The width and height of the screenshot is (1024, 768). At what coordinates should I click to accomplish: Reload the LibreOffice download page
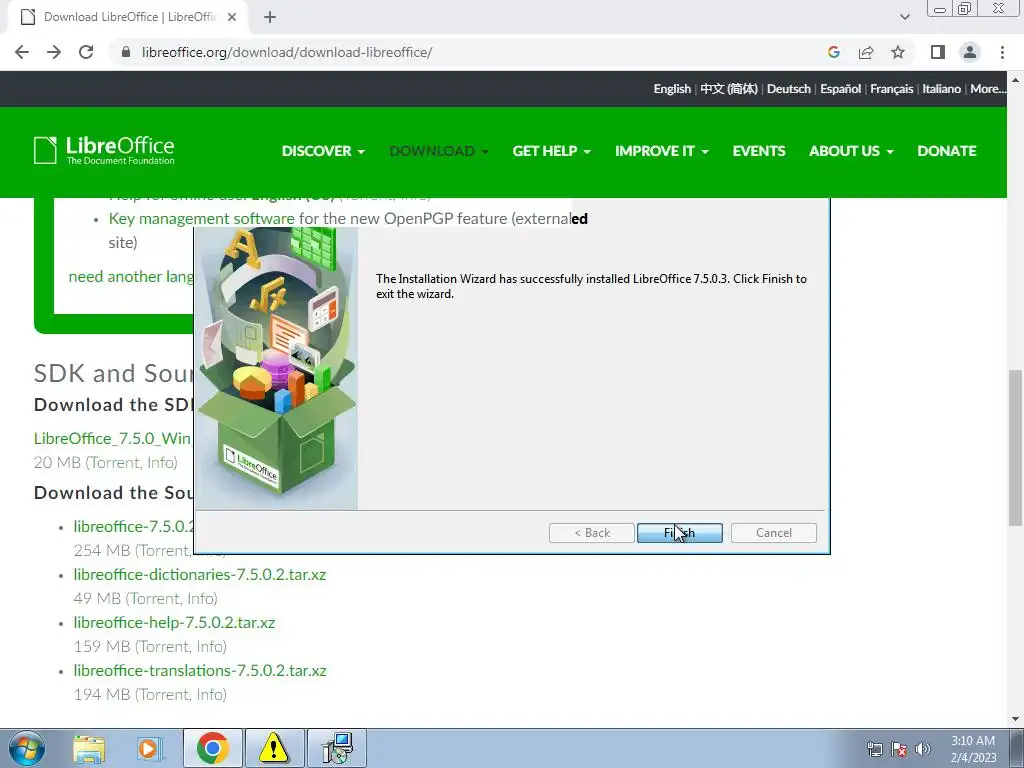pyautogui.click(x=86, y=52)
